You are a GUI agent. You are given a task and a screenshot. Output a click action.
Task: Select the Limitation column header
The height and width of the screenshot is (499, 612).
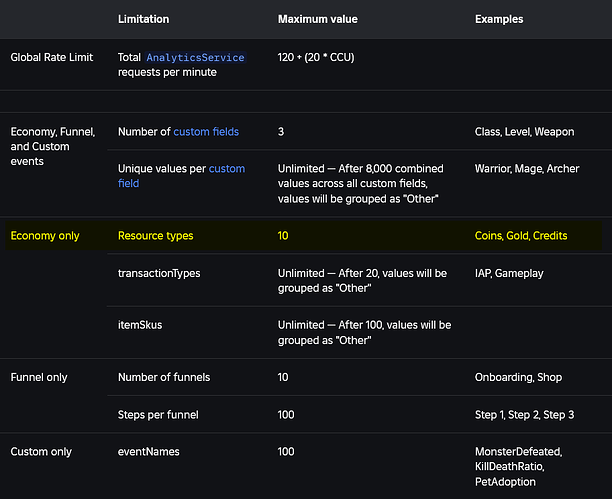[144, 19]
